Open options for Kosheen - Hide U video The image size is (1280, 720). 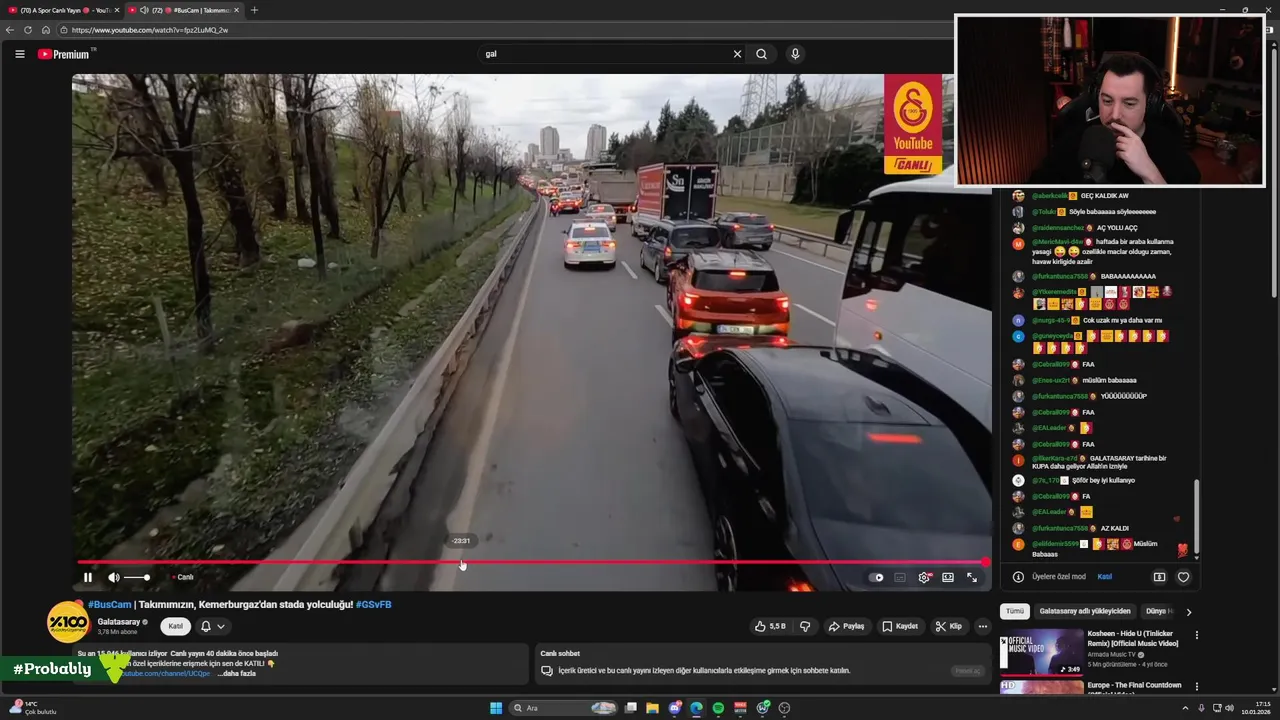(x=1196, y=635)
